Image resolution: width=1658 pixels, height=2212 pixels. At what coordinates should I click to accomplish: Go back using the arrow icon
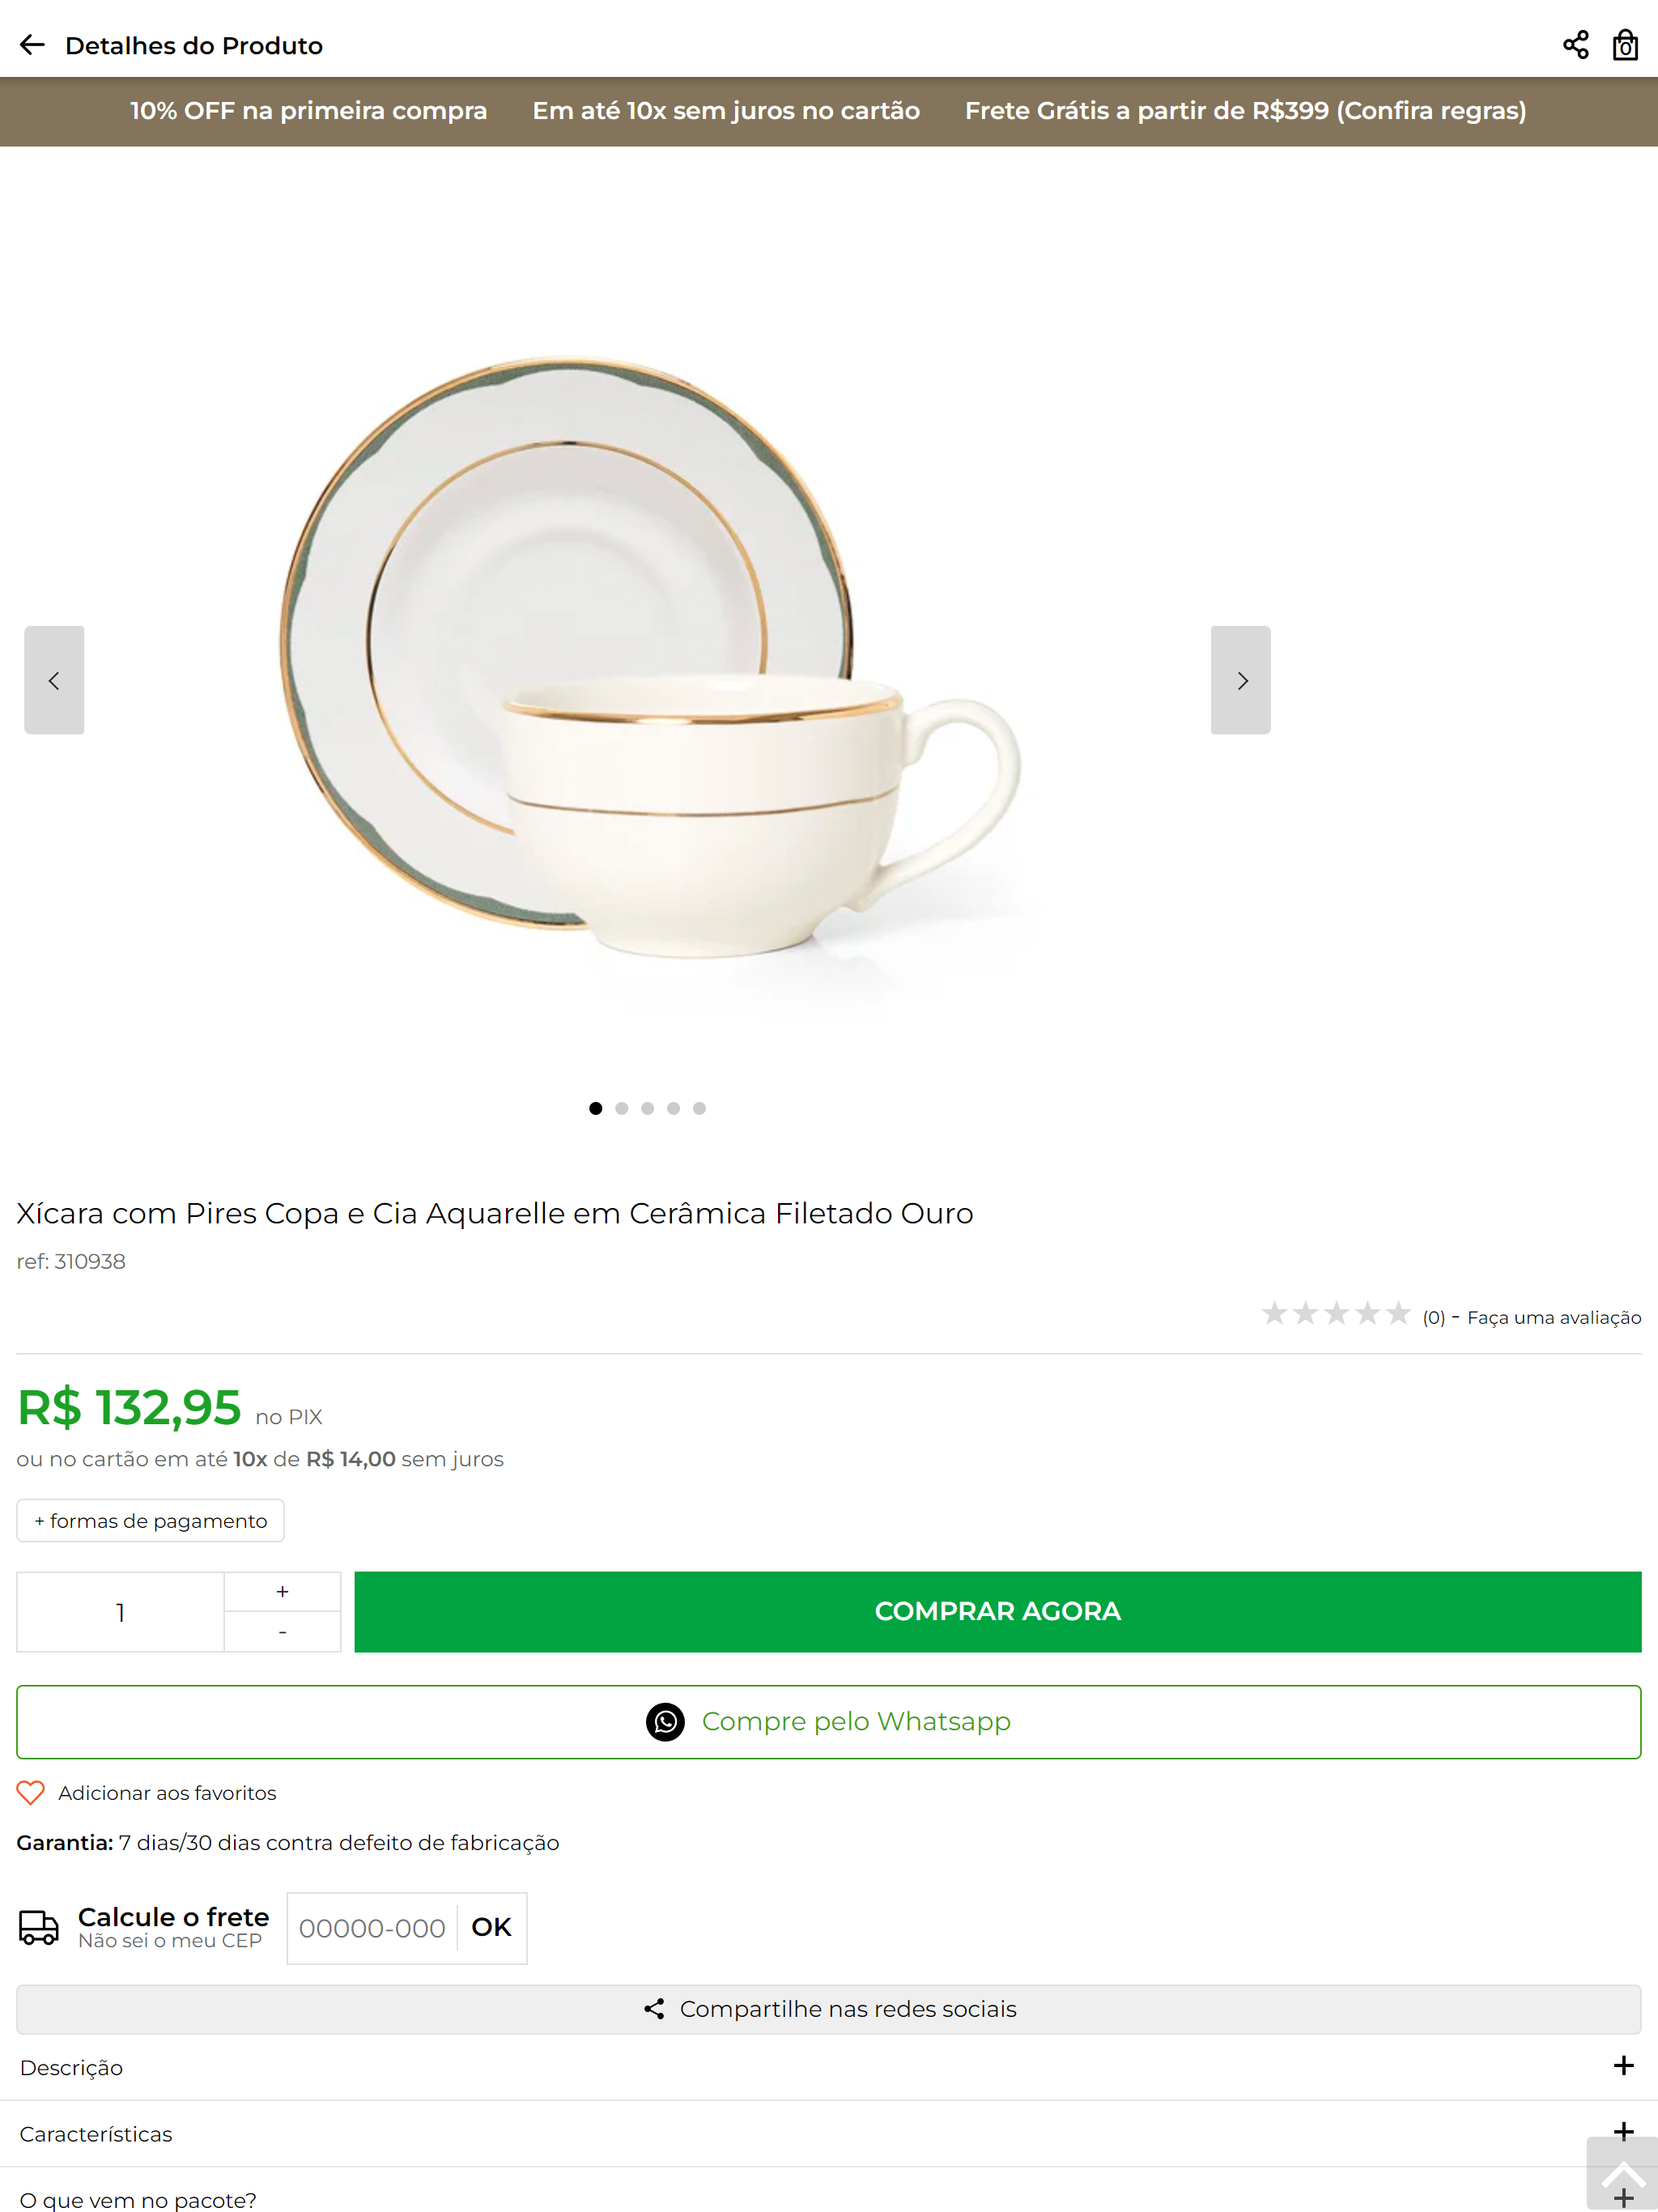point(32,45)
